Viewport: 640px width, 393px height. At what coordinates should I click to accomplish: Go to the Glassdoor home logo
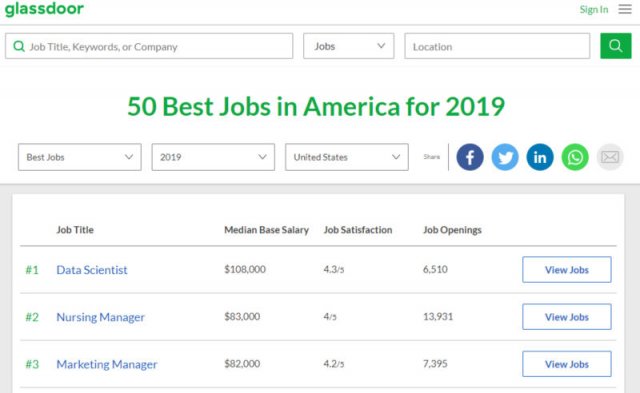(x=44, y=9)
